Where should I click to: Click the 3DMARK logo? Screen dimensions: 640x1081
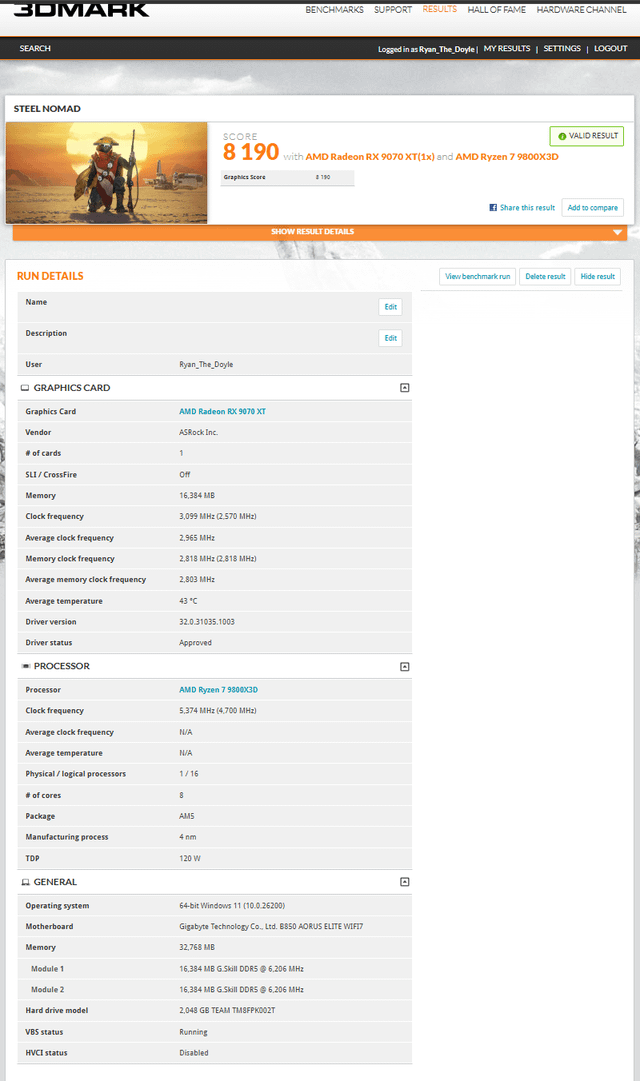coord(81,9)
